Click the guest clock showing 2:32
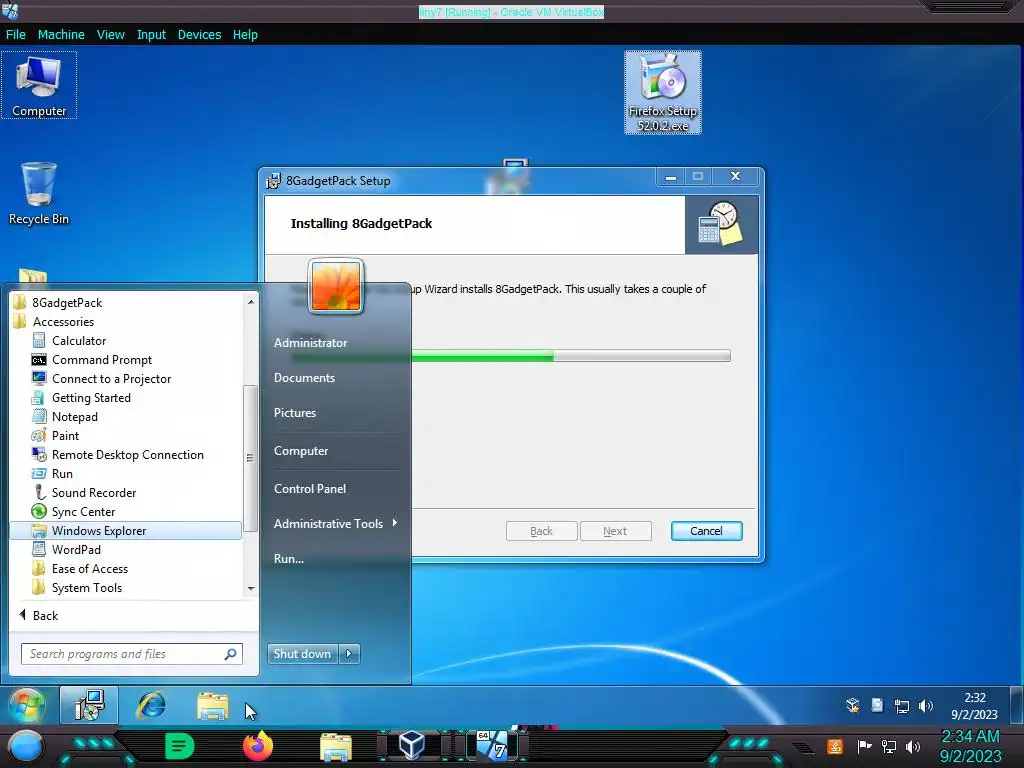The height and width of the screenshot is (768, 1024). click(974, 697)
